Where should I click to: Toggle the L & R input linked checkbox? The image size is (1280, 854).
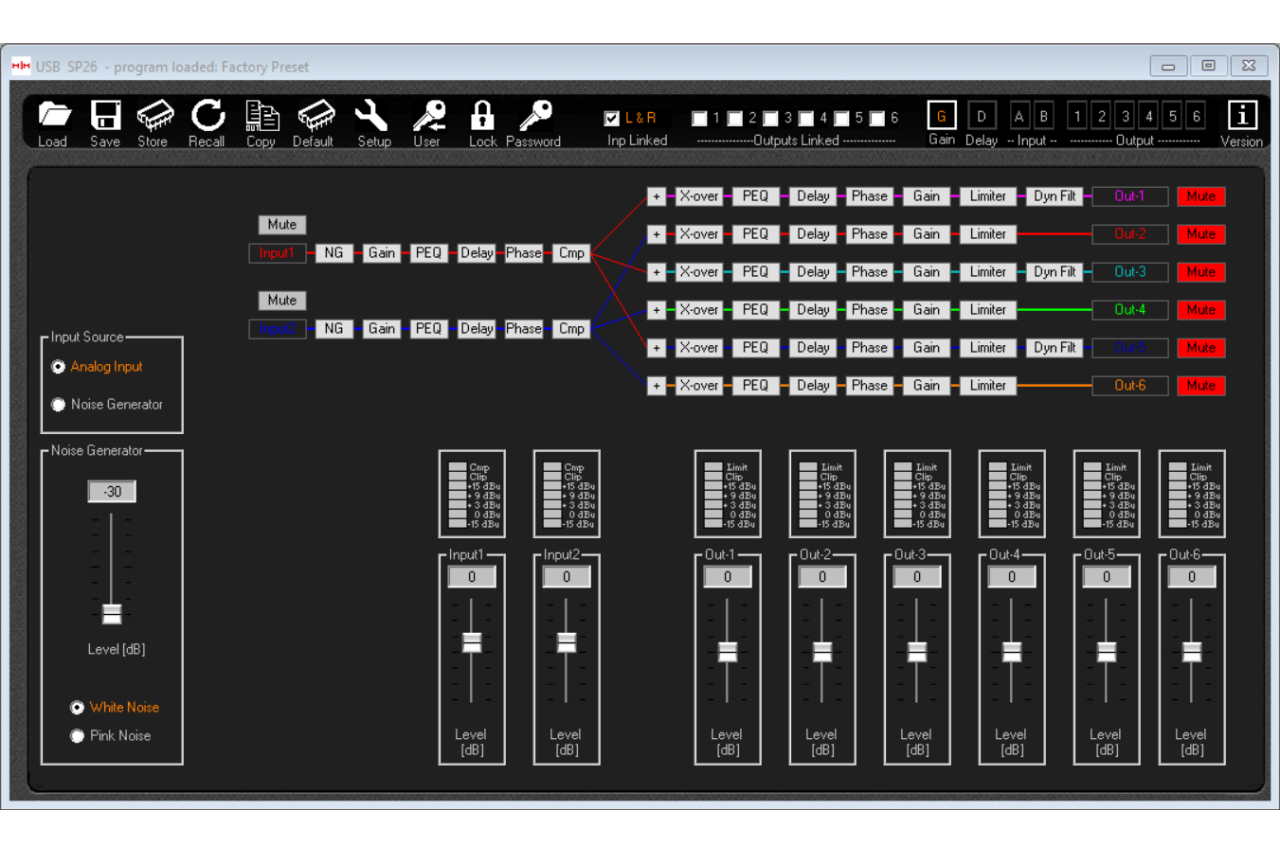point(612,118)
